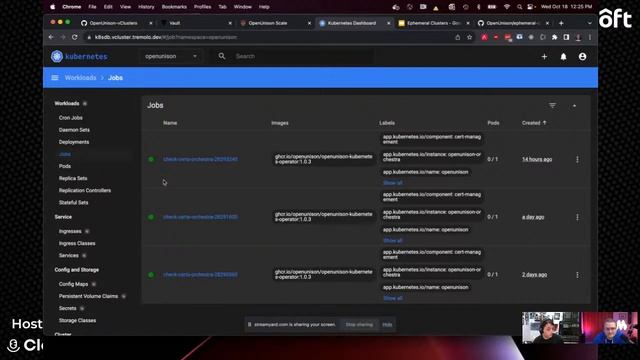Open actions menu for 2 days ago job
The image size is (640, 360).
click(577, 275)
